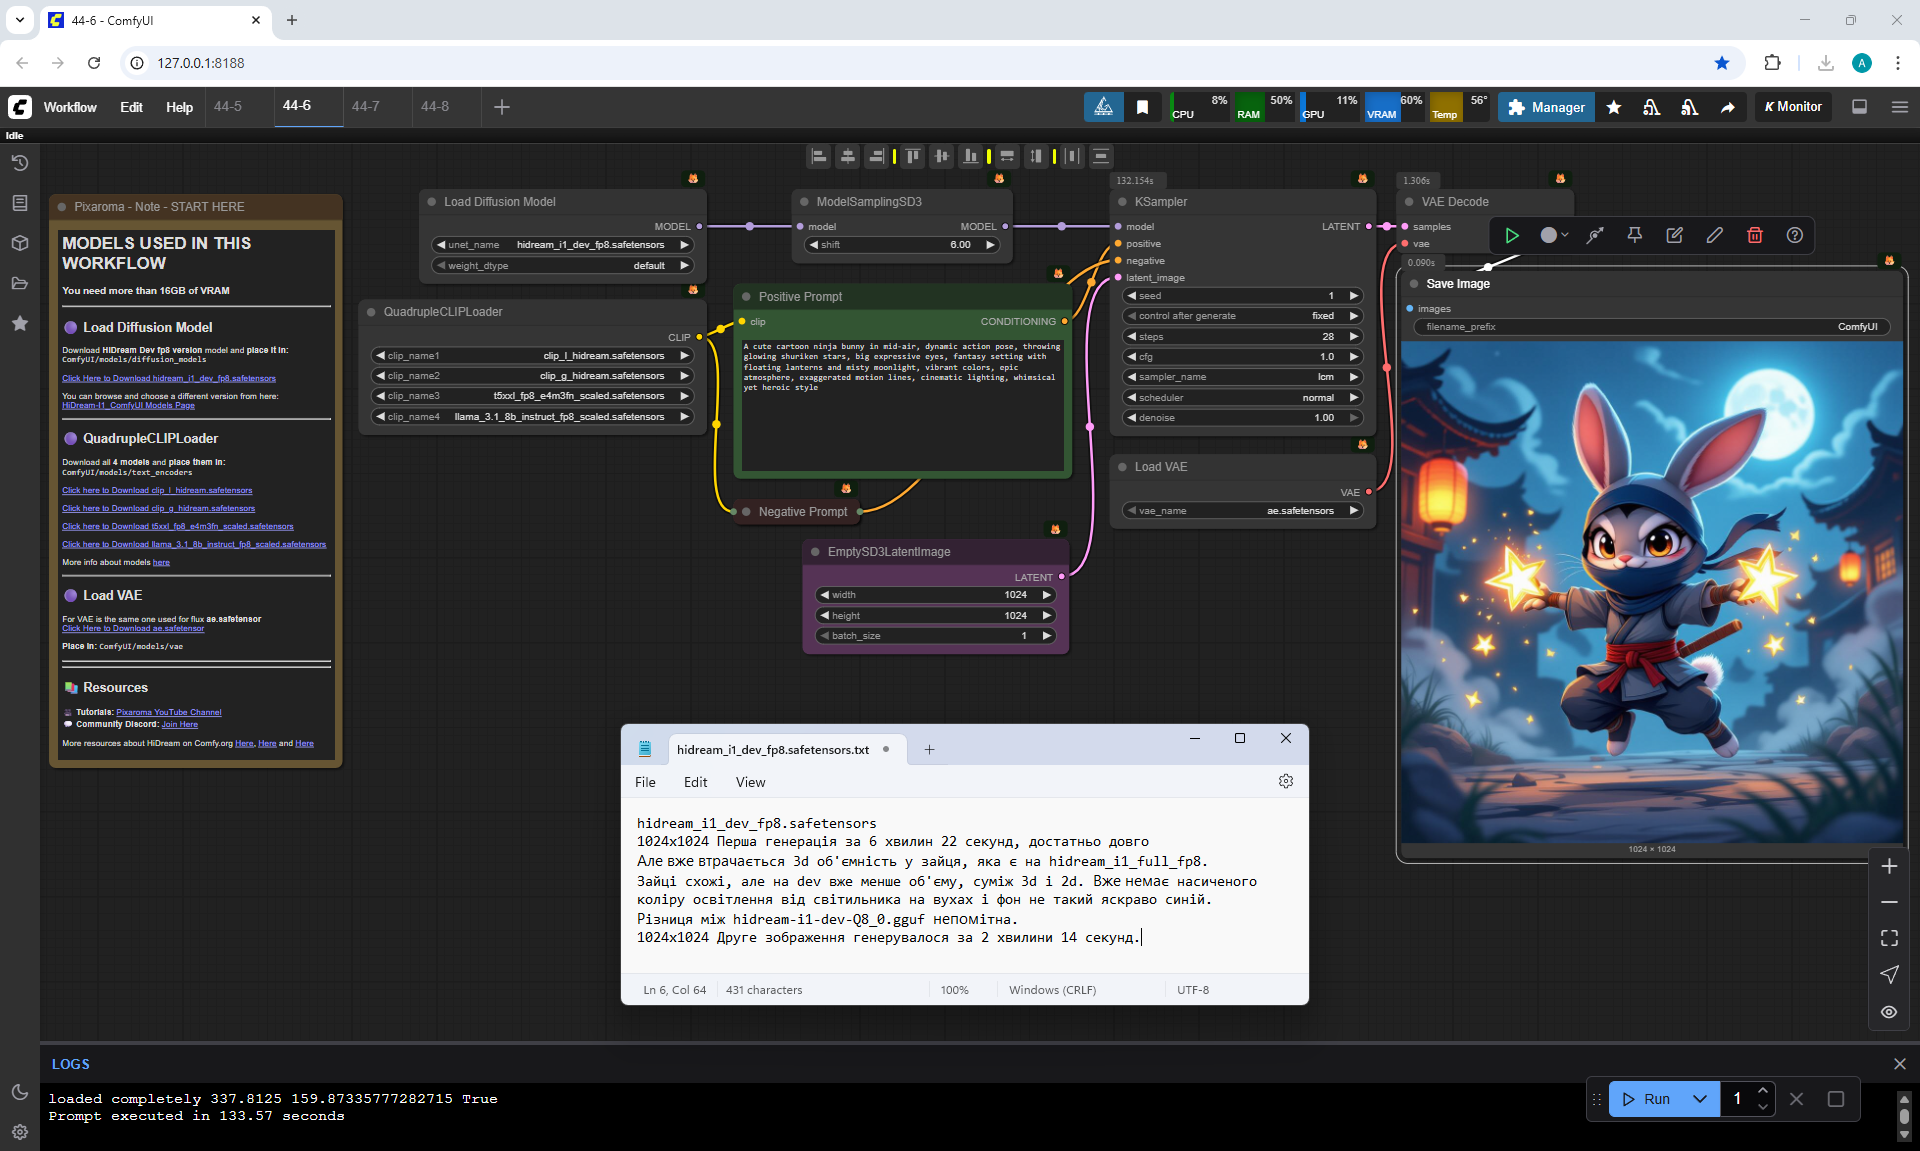Click the green play icon in node toolbar
This screenshot has height=1151, width=1920.
[x=1512, y=235]
